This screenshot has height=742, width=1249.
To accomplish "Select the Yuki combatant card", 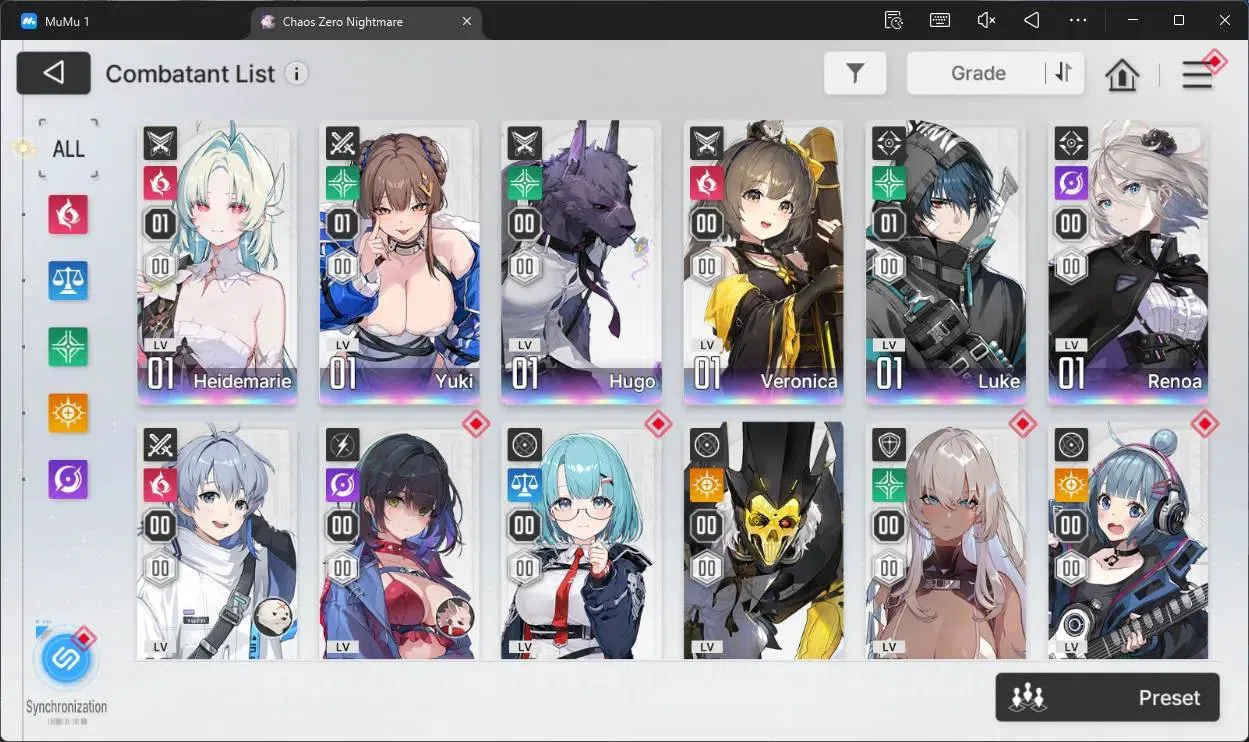I will coord(399,262).
